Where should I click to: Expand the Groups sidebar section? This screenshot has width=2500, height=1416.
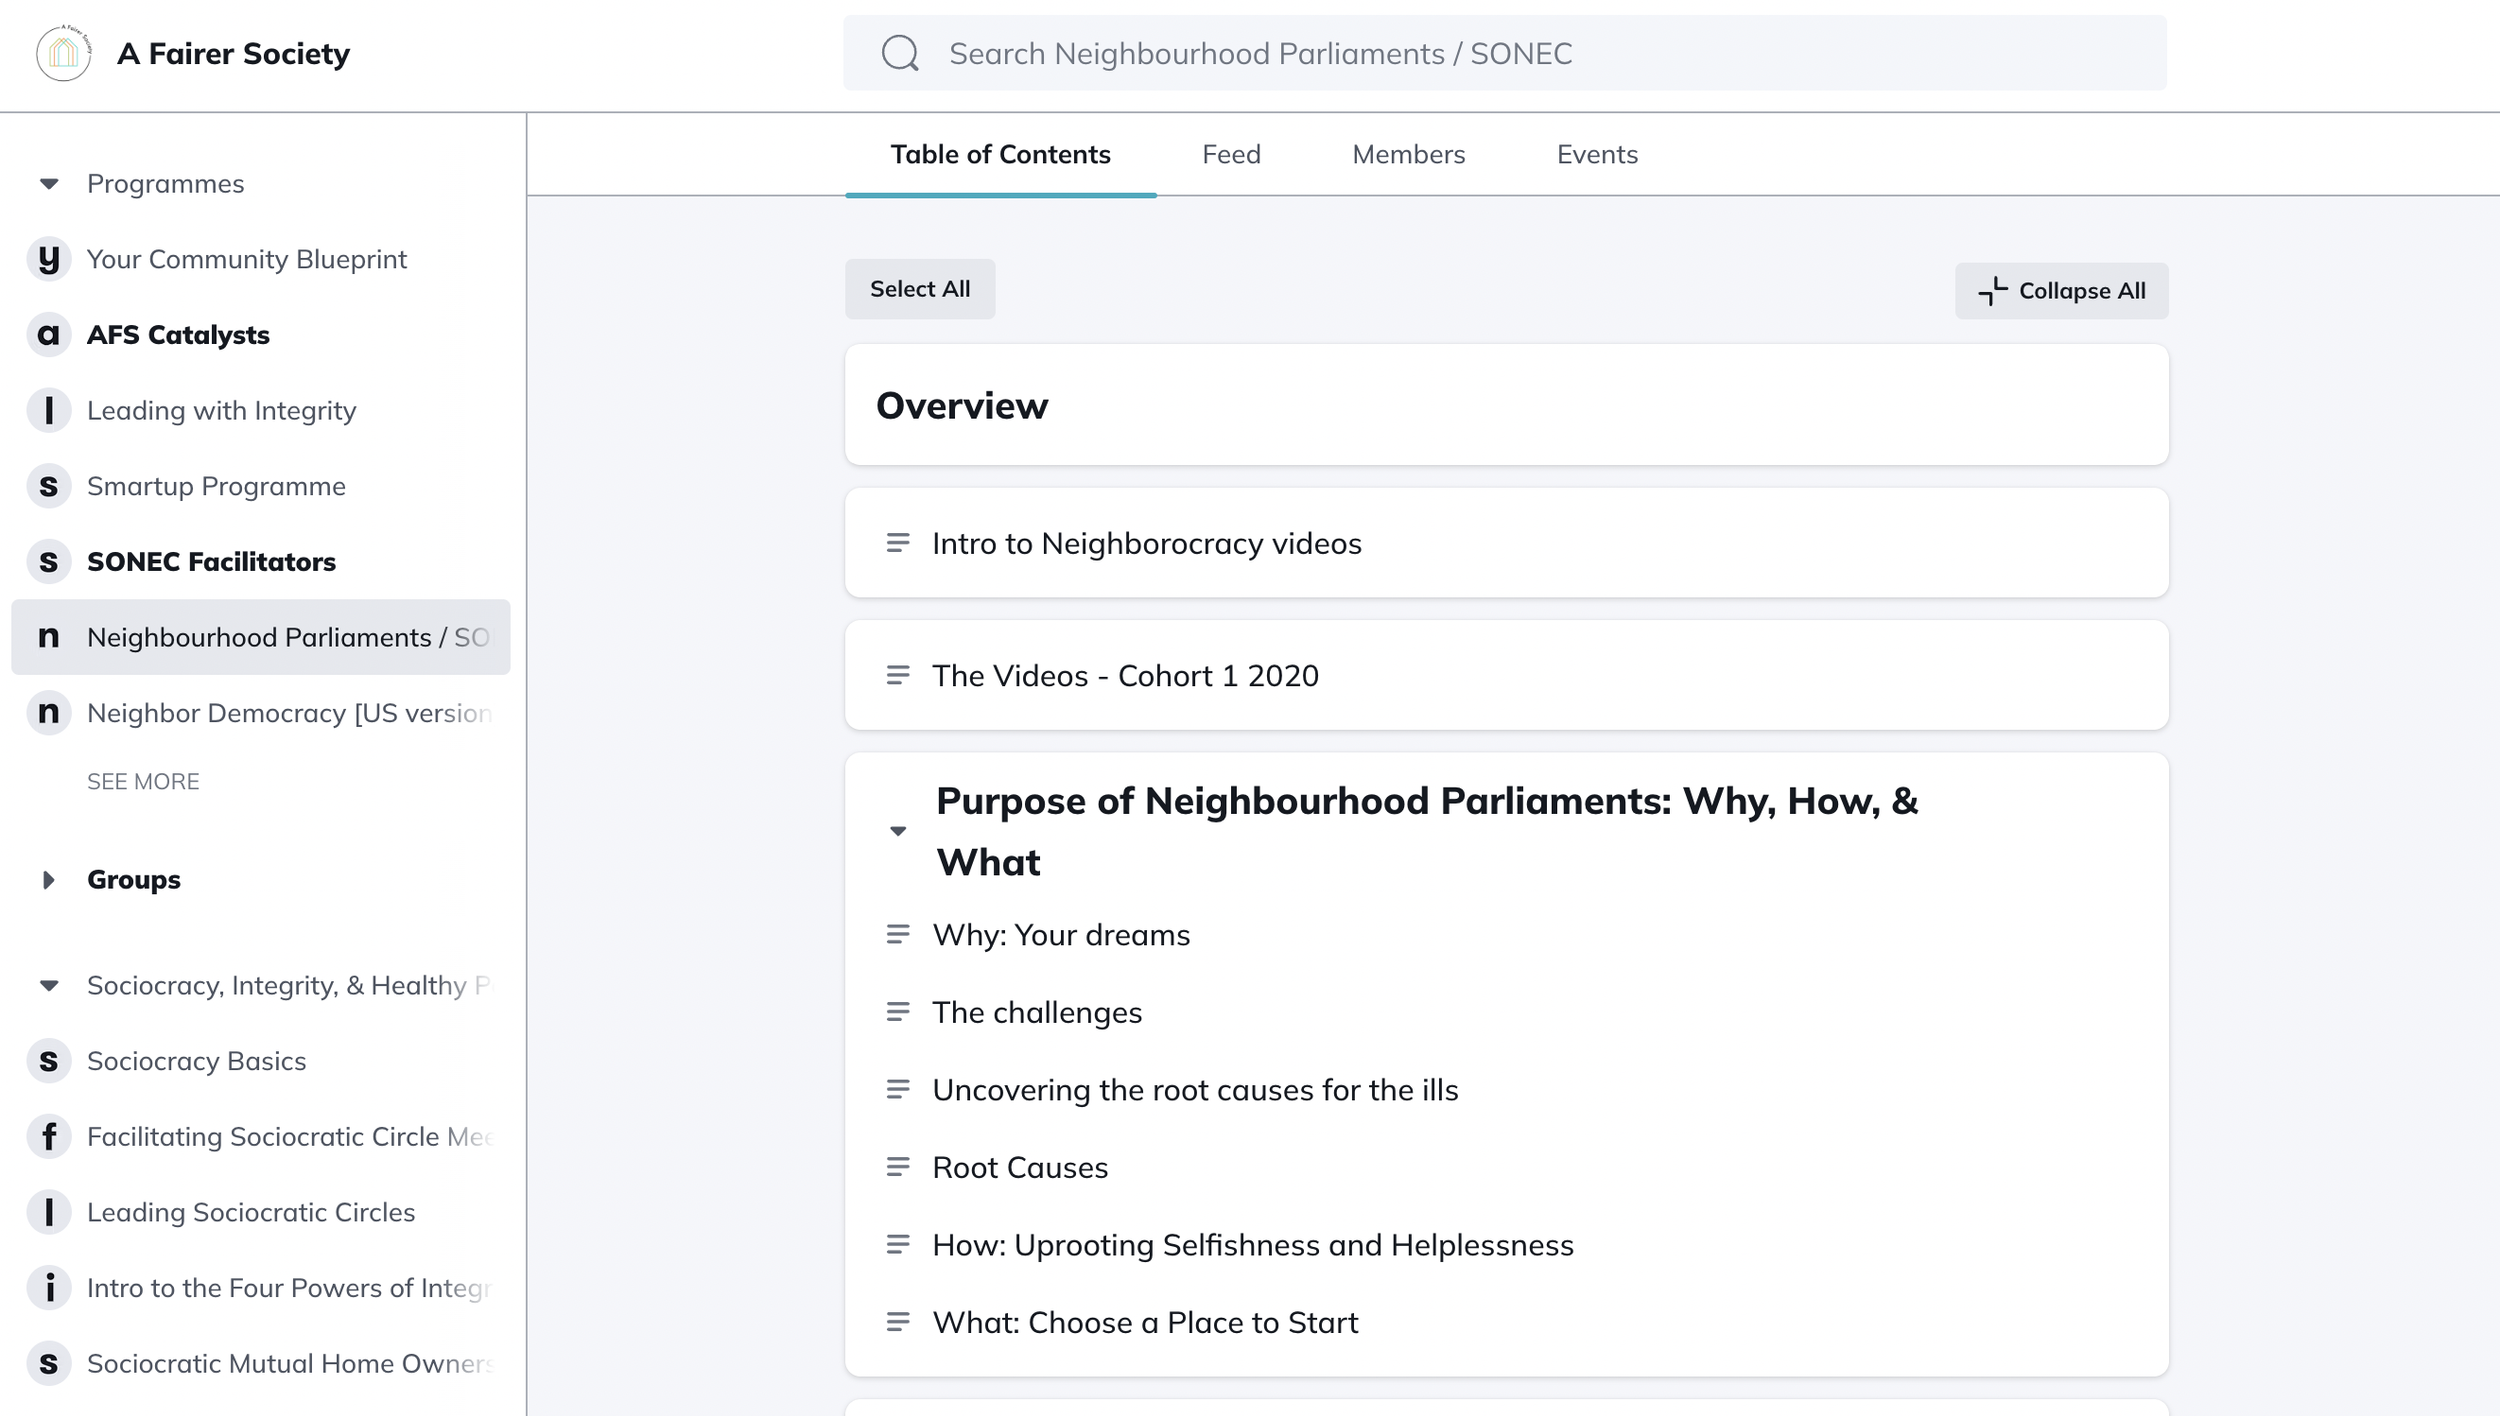pos(48,880)
